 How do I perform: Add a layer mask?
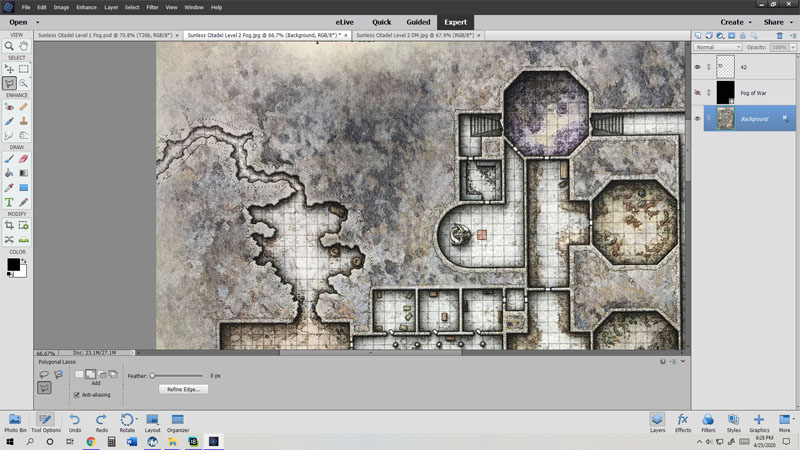click(x=732, y=36)
